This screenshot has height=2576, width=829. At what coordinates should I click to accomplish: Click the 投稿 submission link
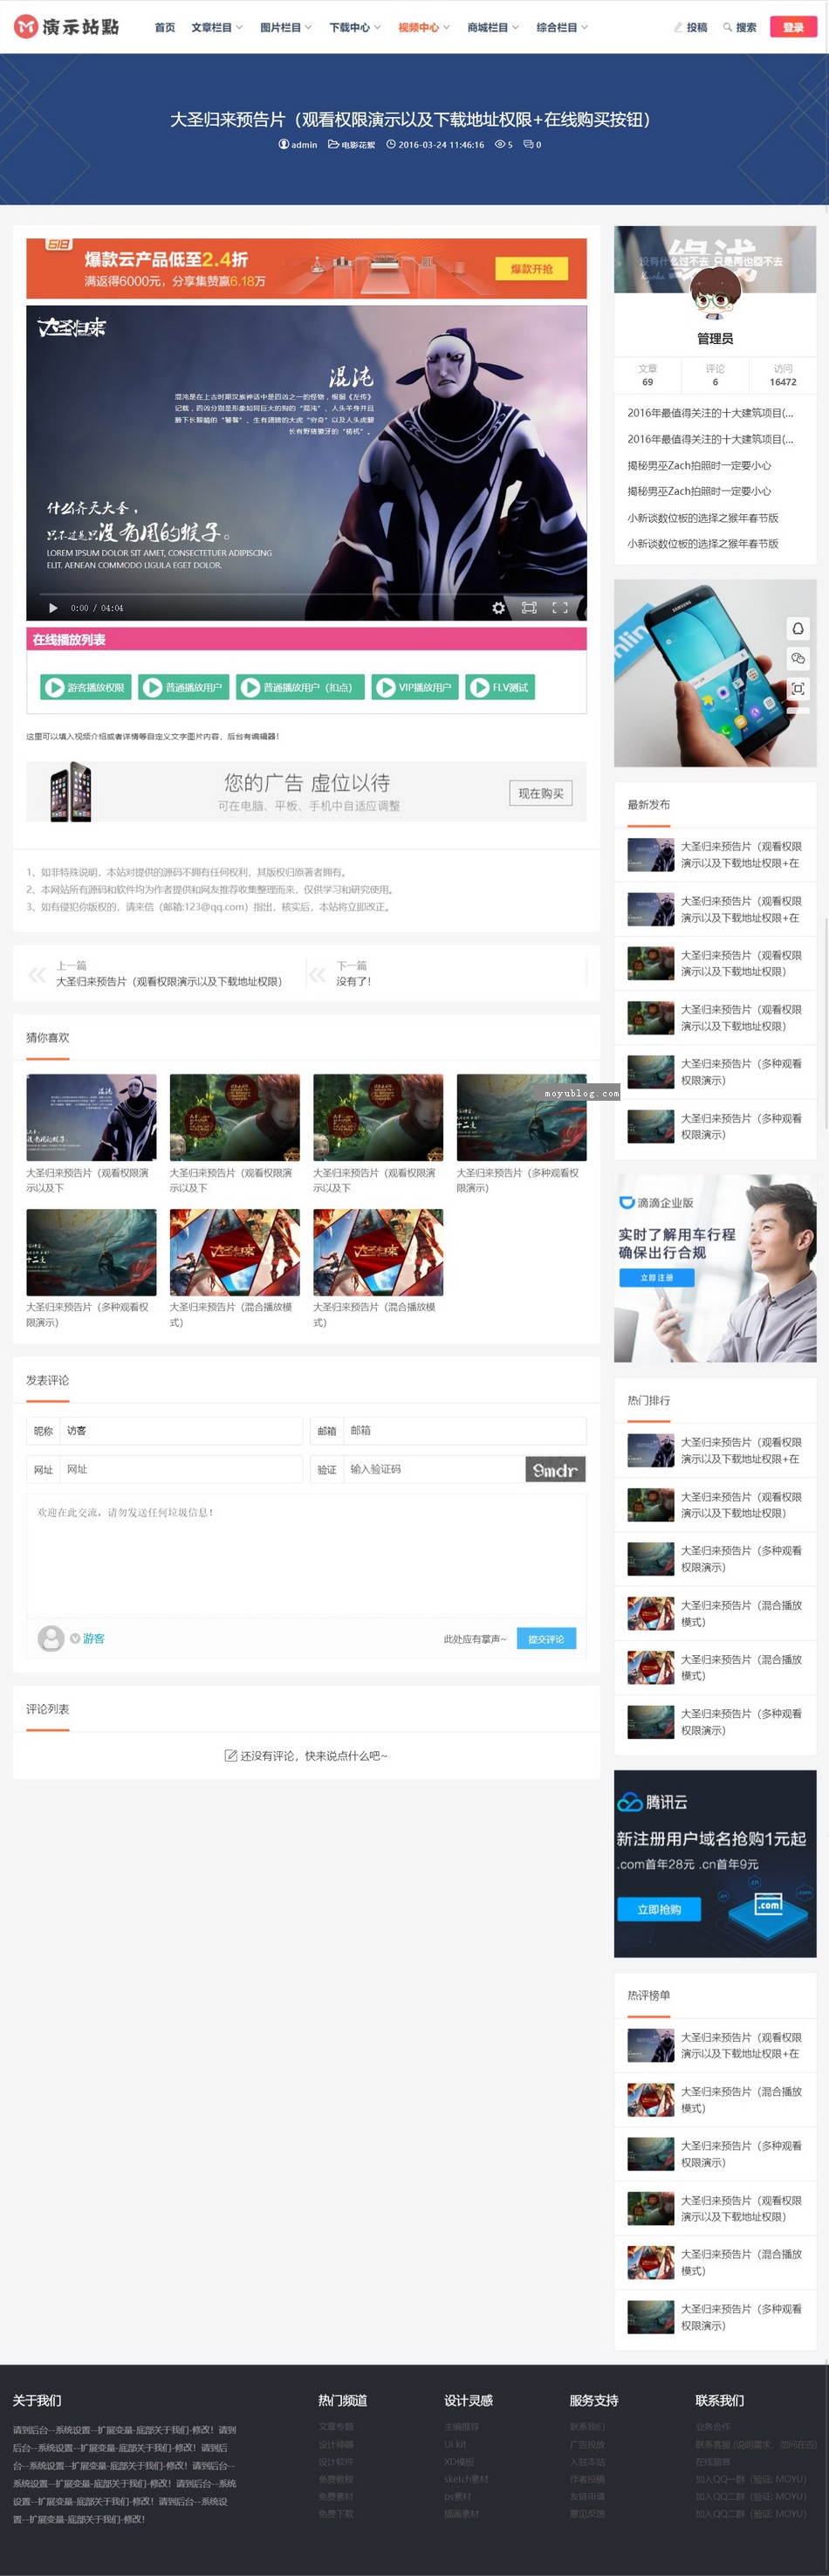pos(690,27)
